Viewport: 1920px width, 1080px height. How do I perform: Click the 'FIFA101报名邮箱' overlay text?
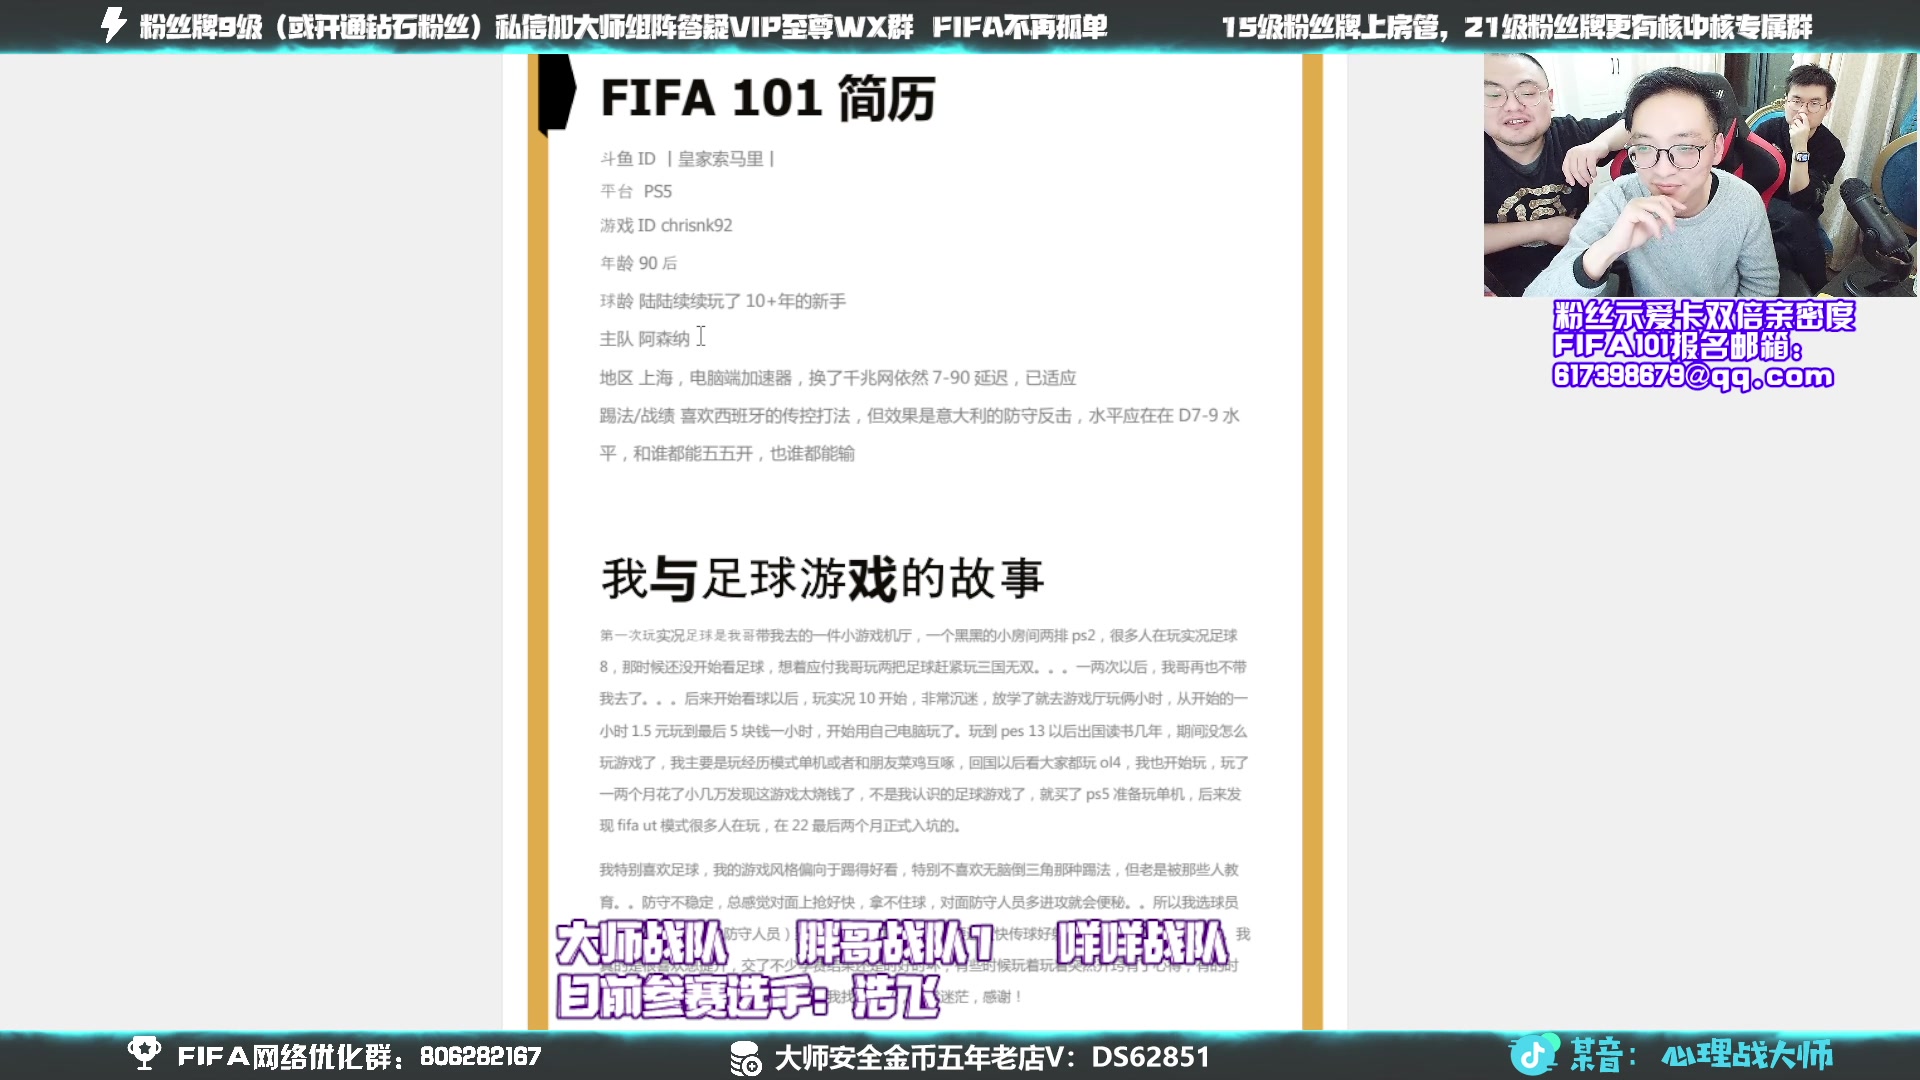pos(1678,346)
